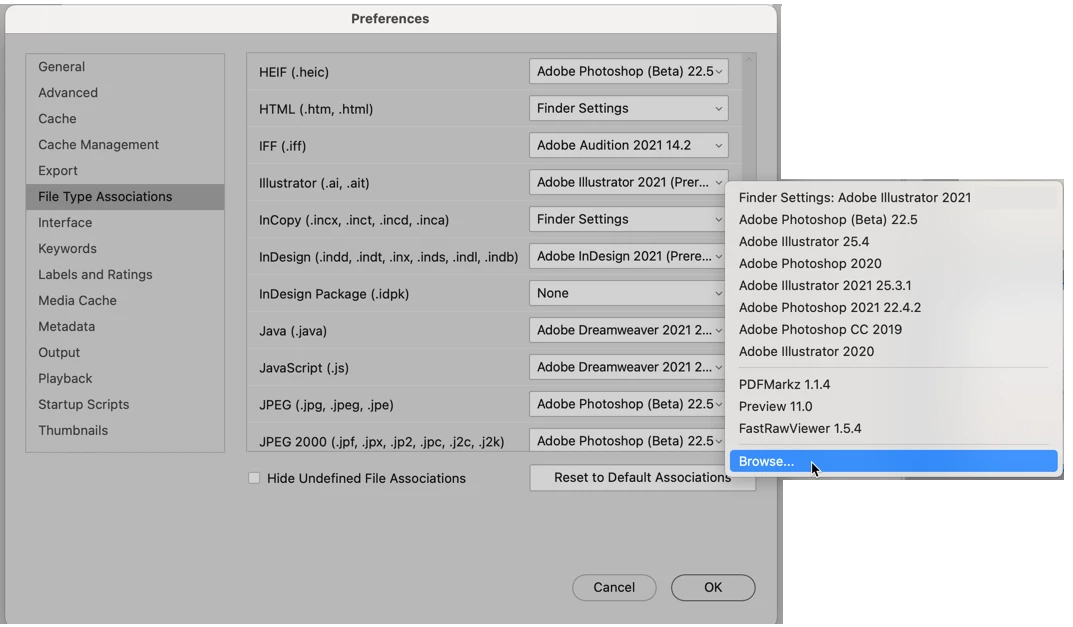Viewport: 1073px width, 627px height.
Task: Click the file associations list scrollbar
Action: [748, 116]
